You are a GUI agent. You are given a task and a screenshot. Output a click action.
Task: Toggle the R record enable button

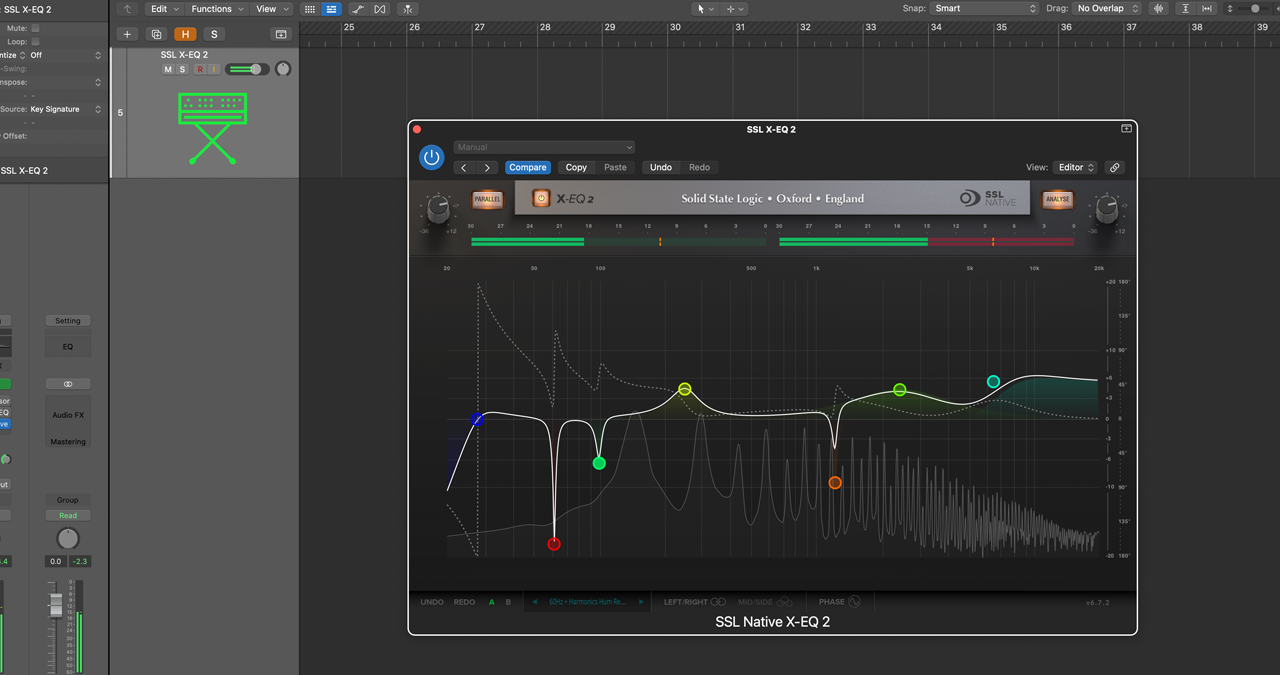tap(199, 69)
